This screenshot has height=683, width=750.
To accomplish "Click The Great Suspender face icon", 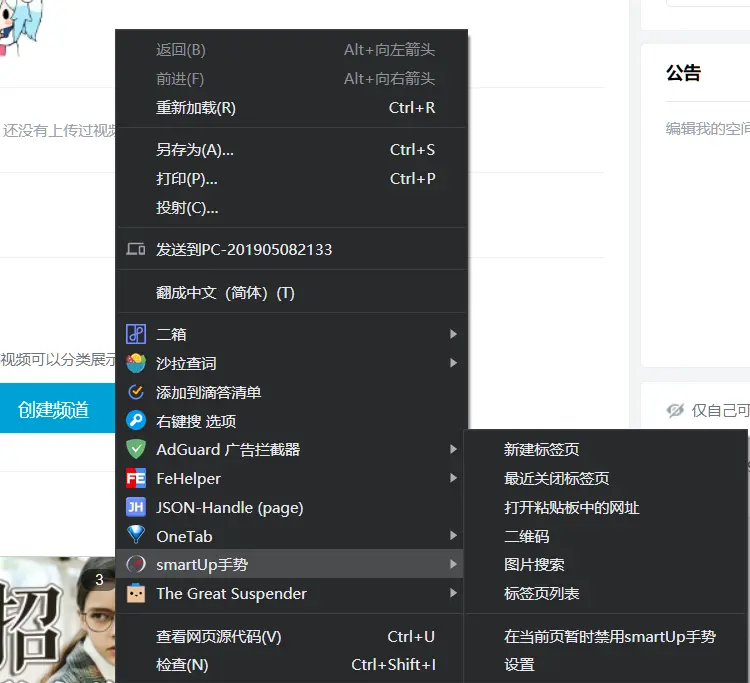I will (136, 593).
